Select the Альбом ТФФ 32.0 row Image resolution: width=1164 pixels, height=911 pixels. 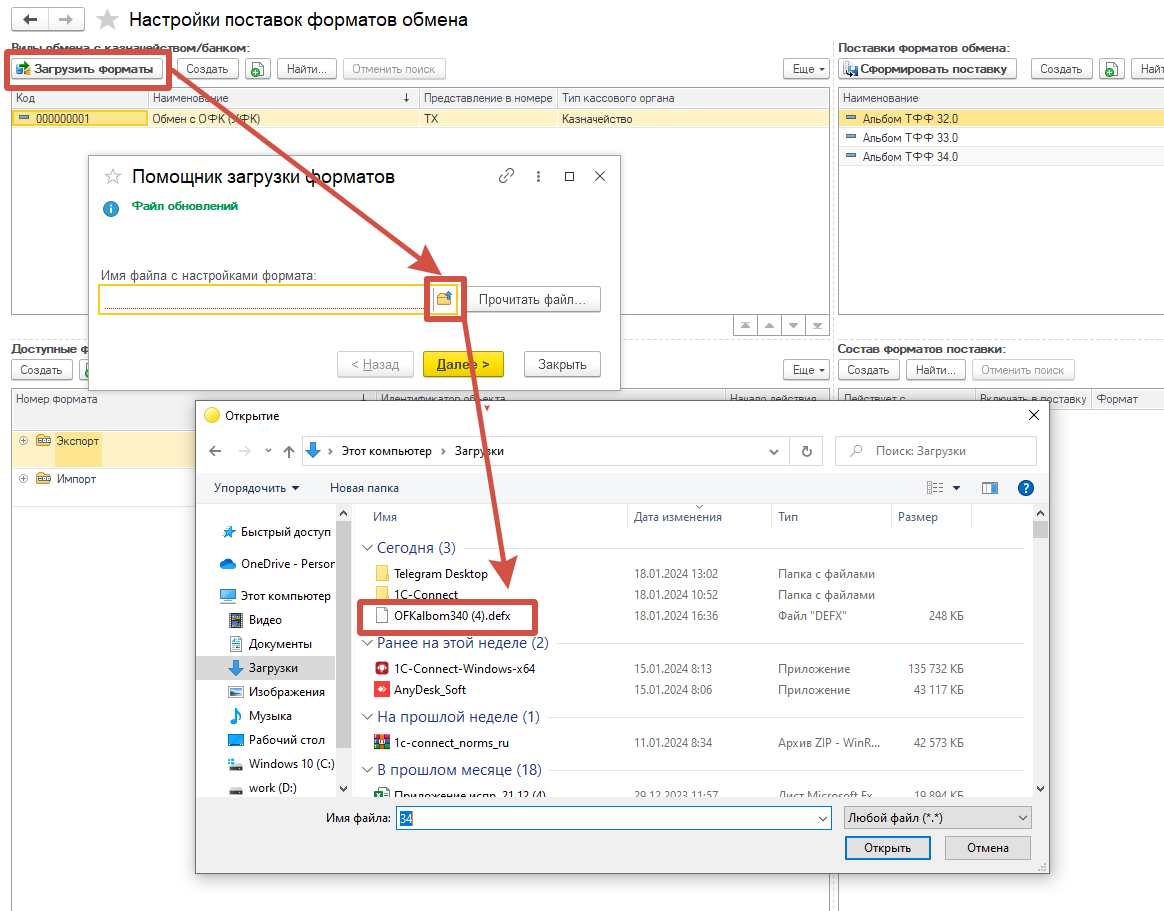tap(1001, 118)
